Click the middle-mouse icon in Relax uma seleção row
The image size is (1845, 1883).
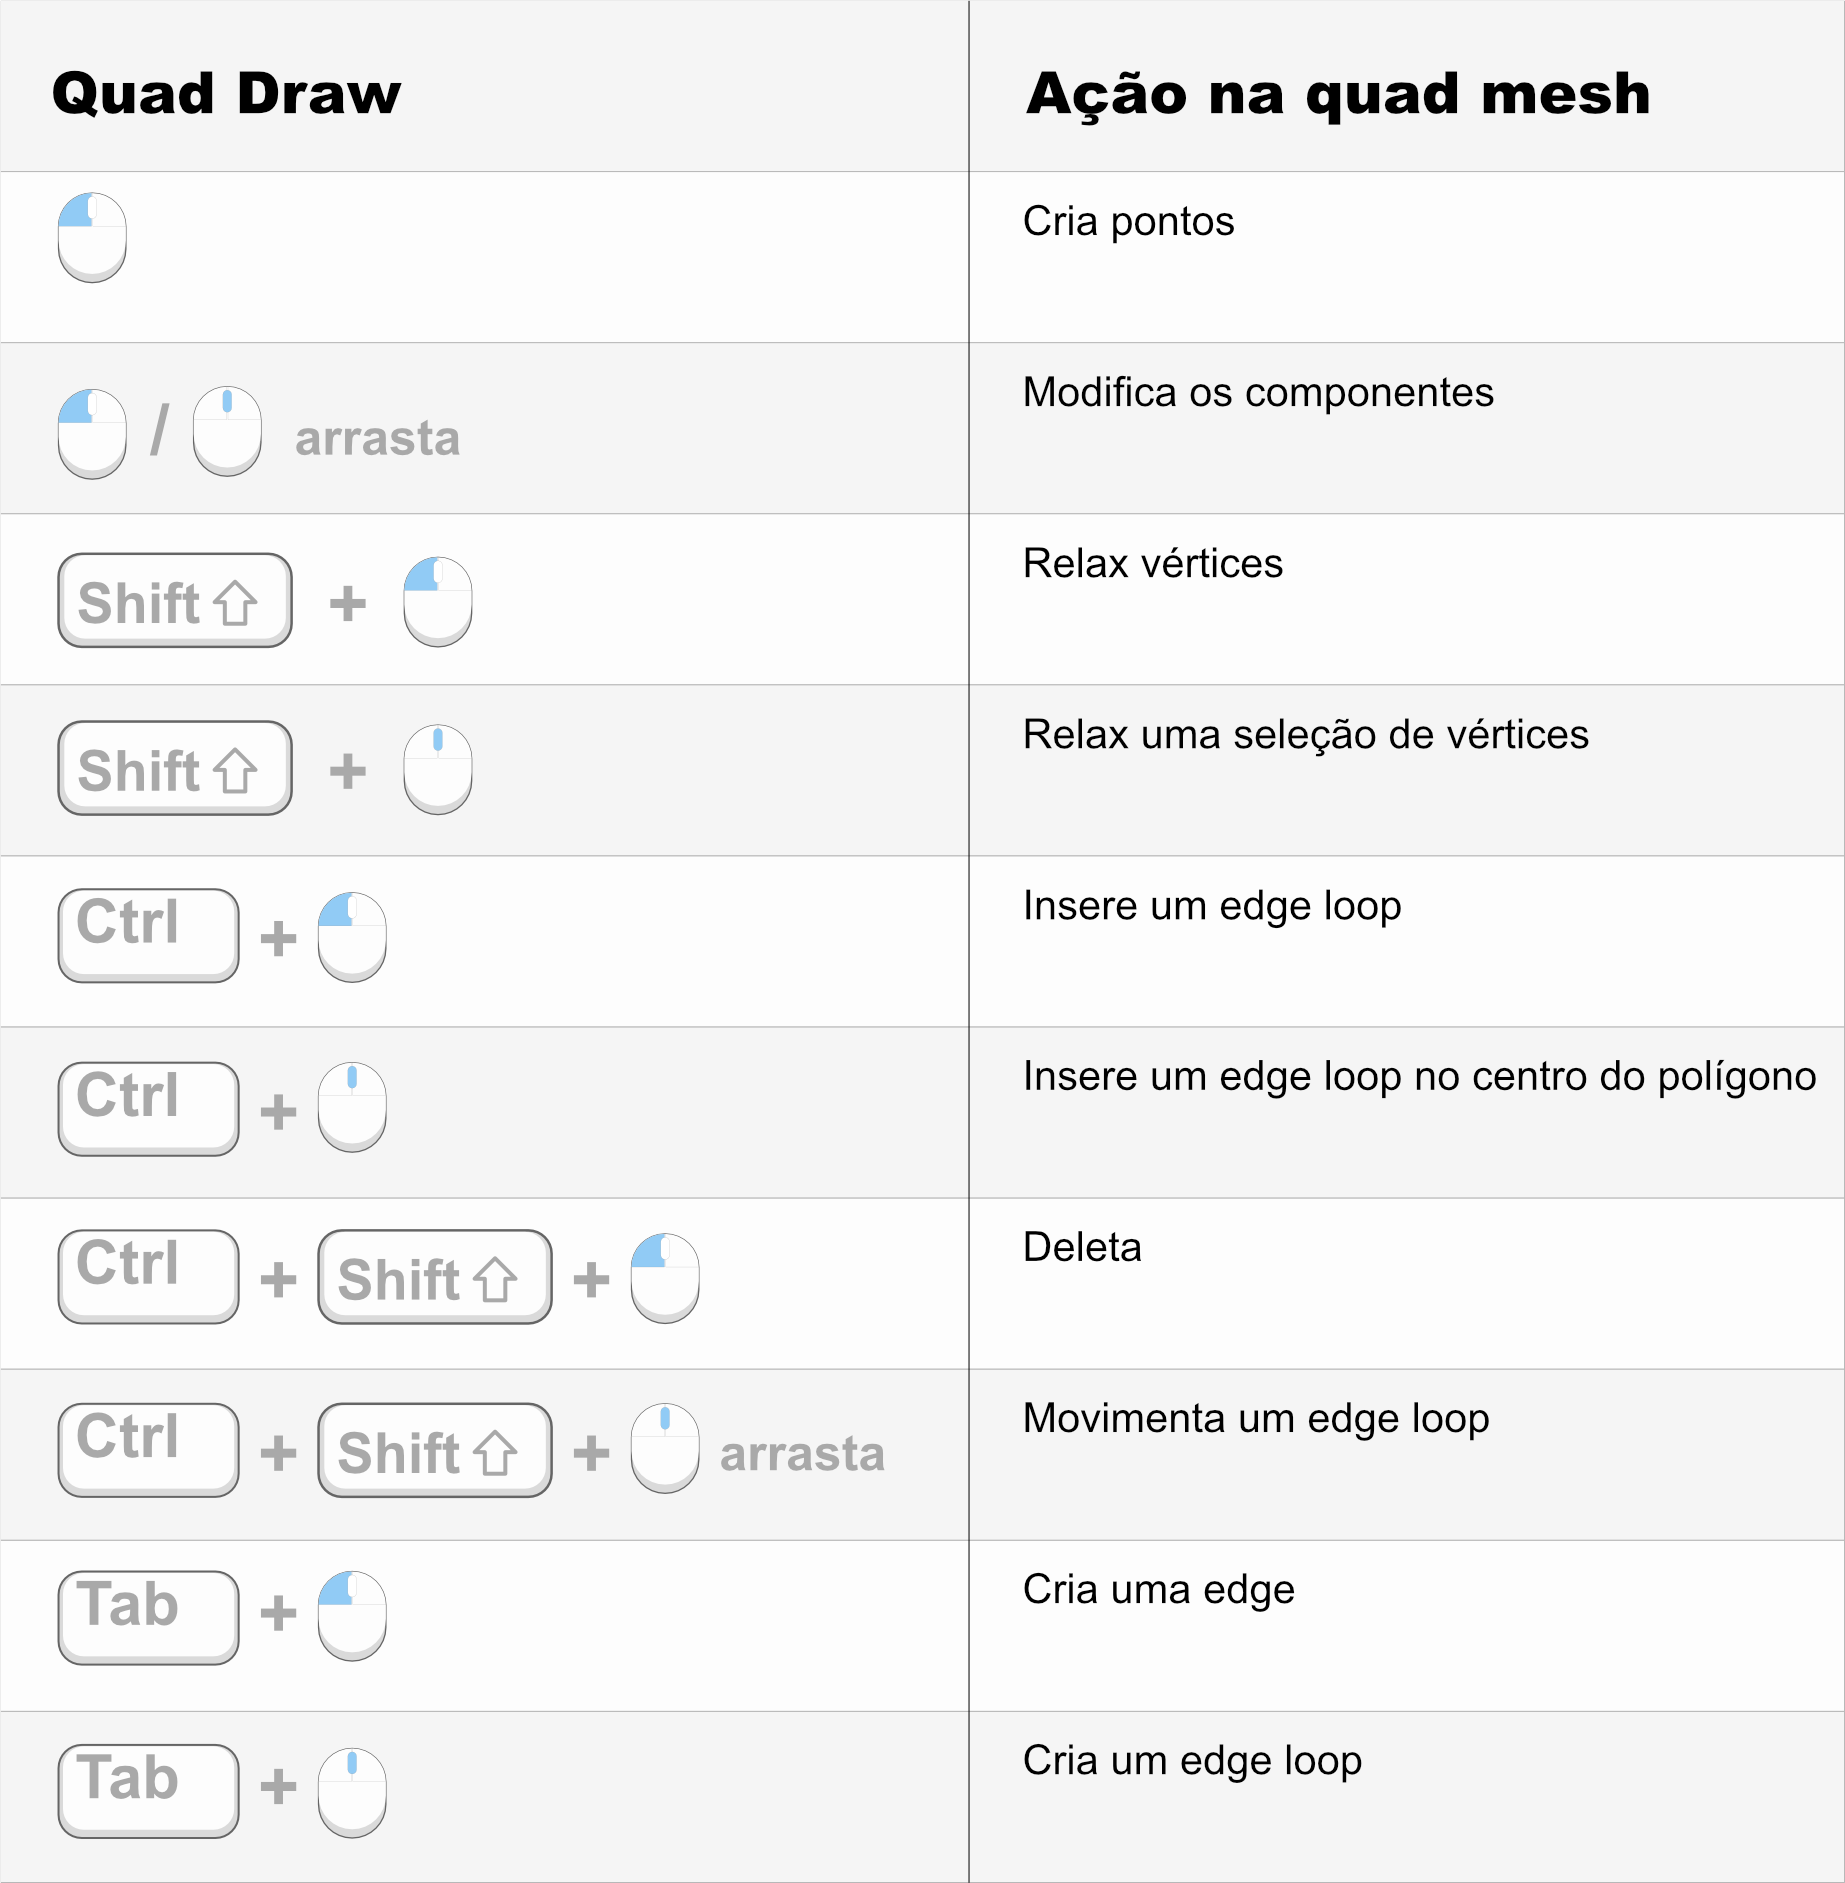pos(438,769)
